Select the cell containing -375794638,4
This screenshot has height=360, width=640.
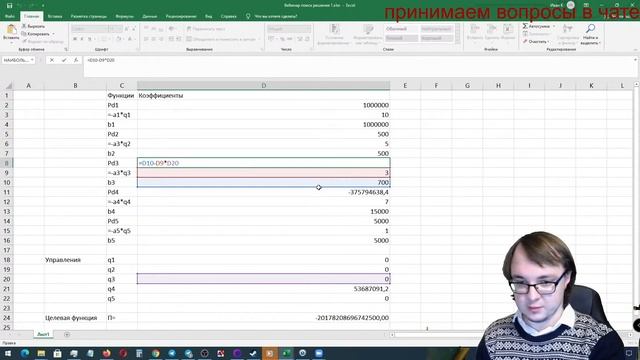[x=264, y=192]
